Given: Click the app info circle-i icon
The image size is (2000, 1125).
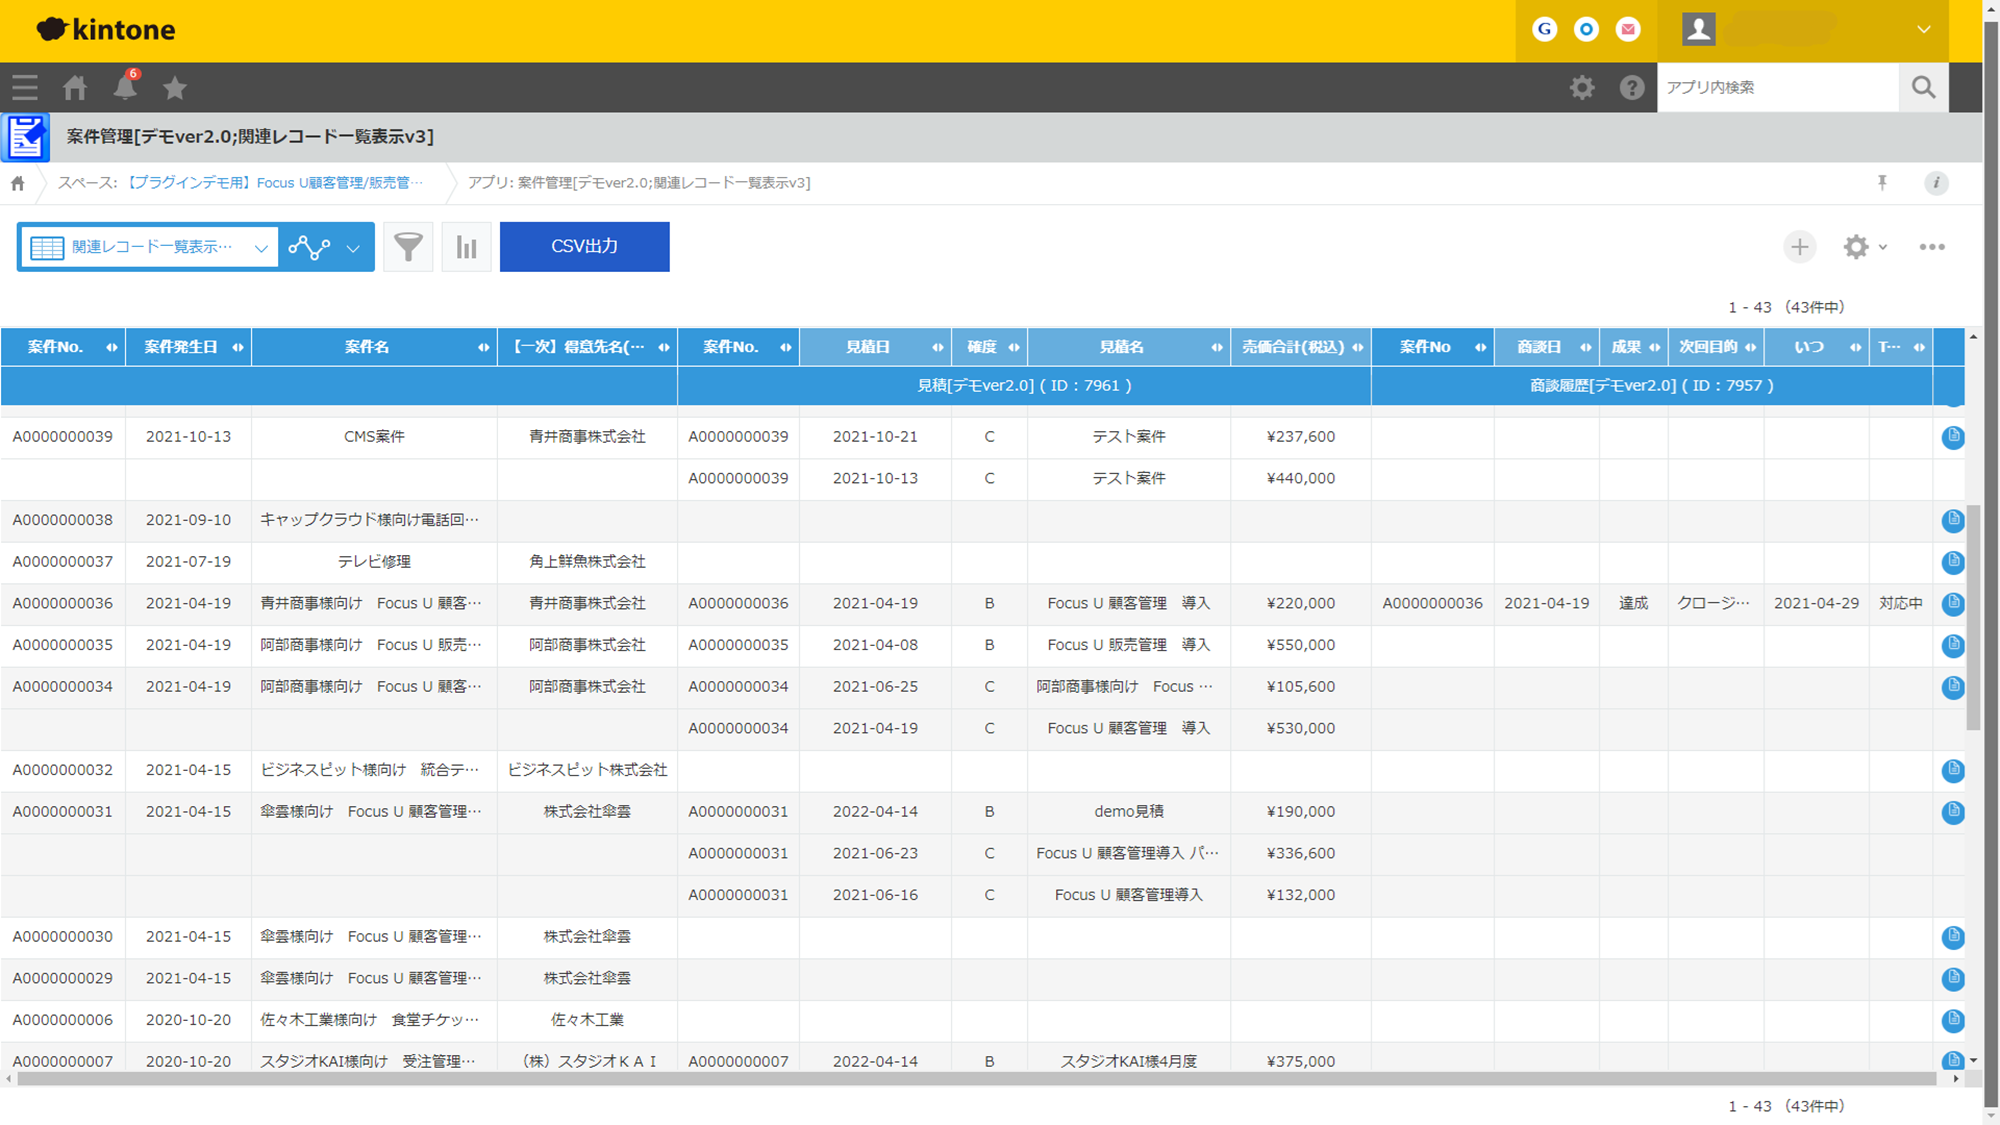Looking at the screenshot, I should [x=1936, y=183].
